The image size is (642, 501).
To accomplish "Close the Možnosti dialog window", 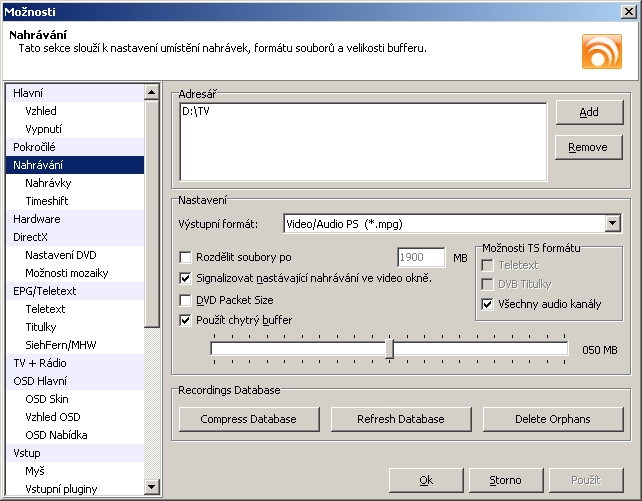I will pos(628,12).
